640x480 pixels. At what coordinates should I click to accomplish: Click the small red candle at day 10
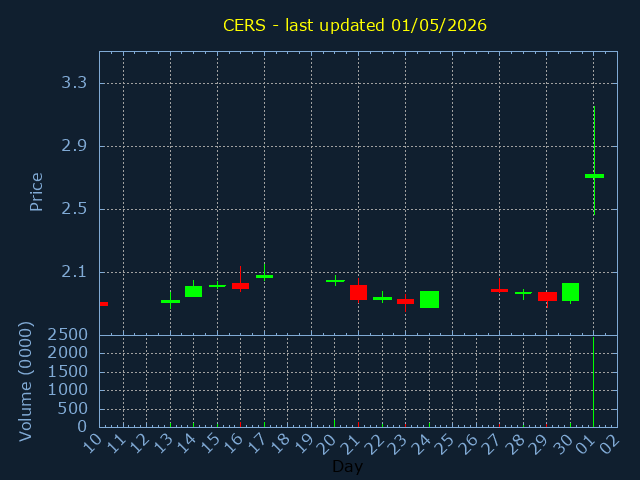pos(104,304)
